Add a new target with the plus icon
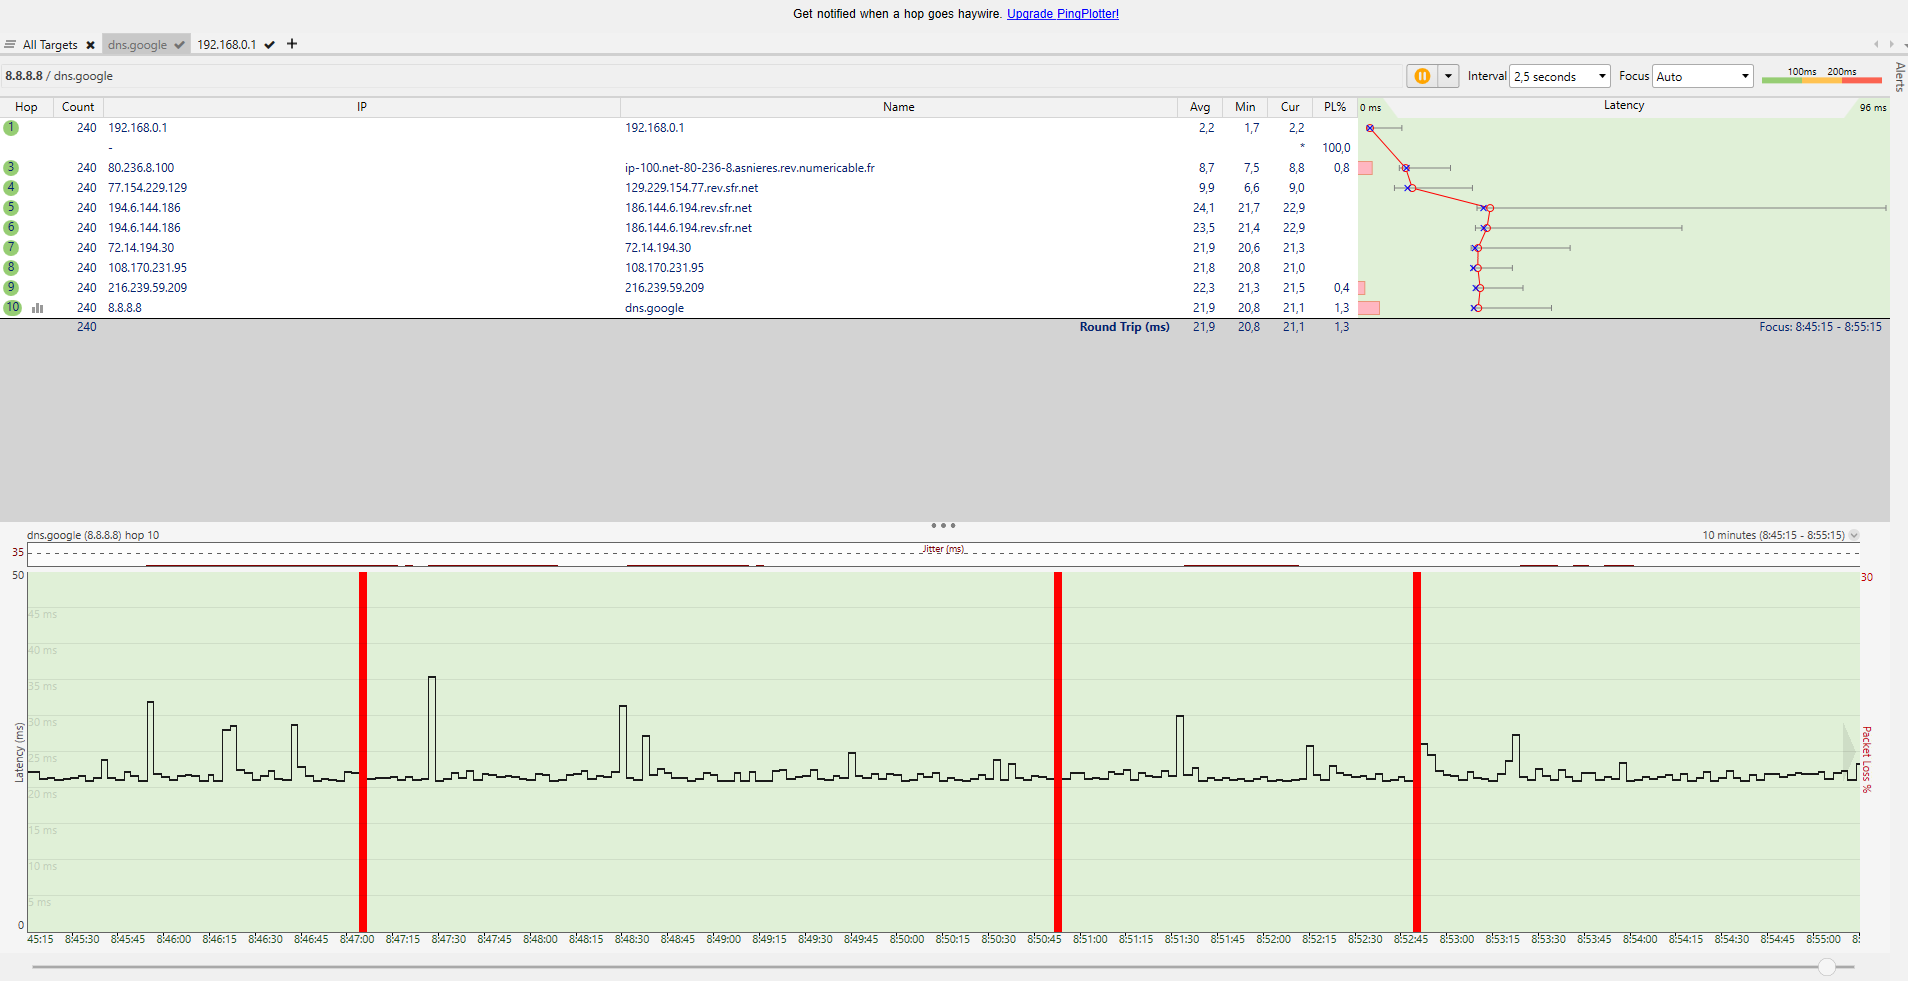Screen dimensions: 1908x981 292,44
